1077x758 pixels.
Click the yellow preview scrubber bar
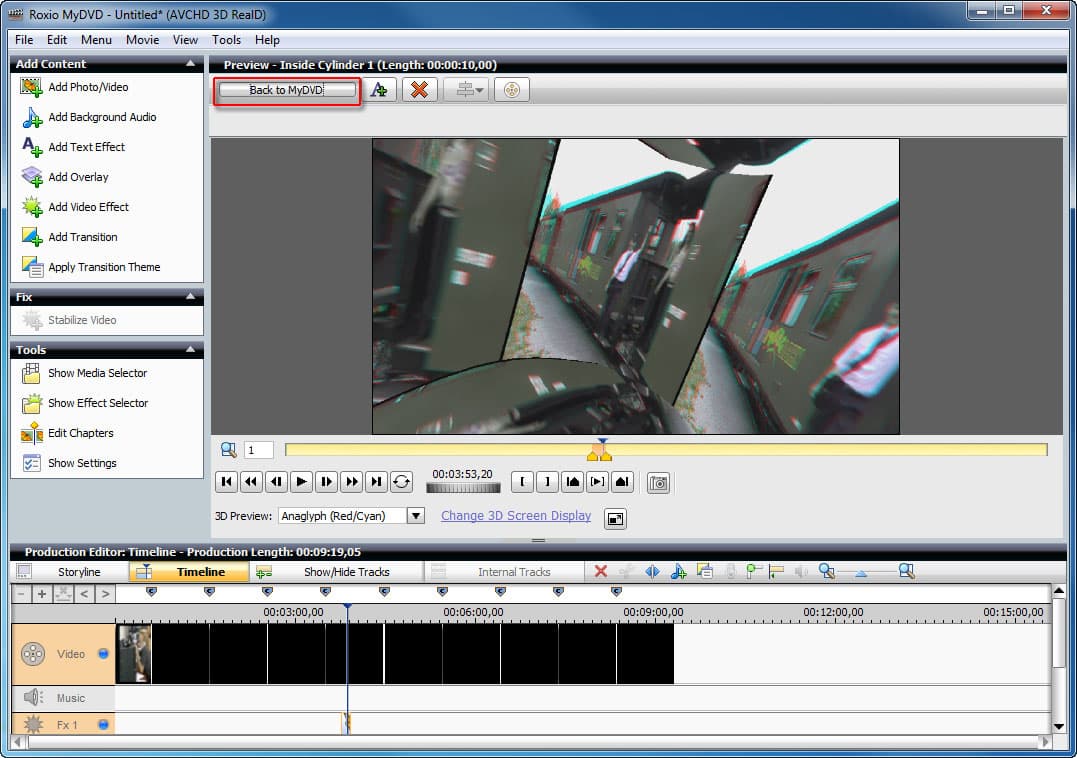click(800, 450)
